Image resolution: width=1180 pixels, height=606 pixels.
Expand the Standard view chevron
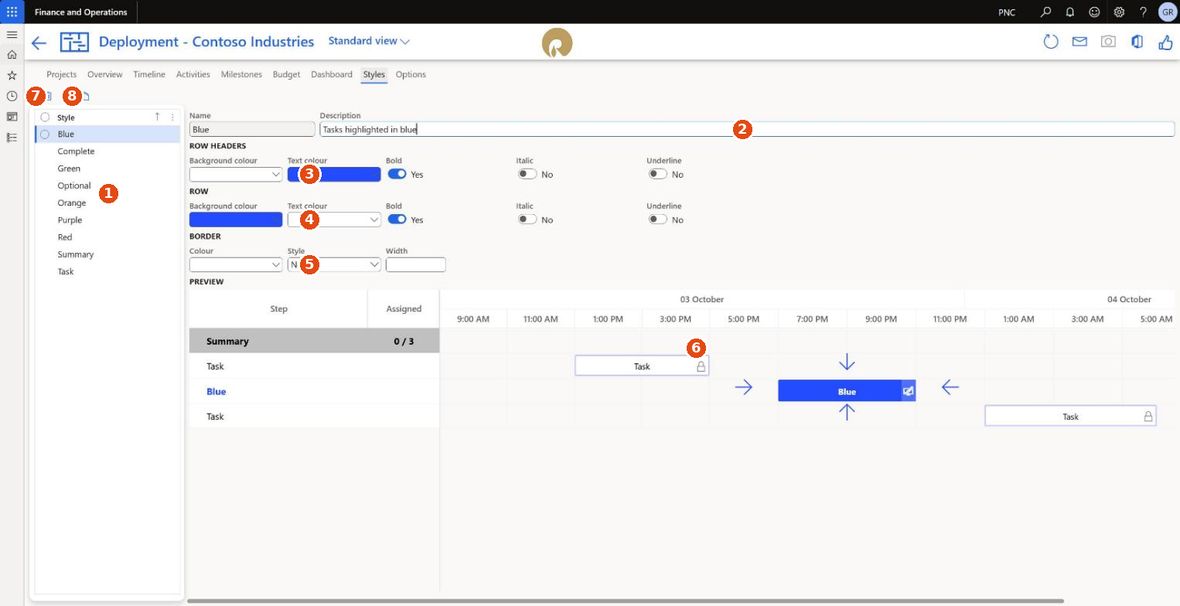click(405, 41)
